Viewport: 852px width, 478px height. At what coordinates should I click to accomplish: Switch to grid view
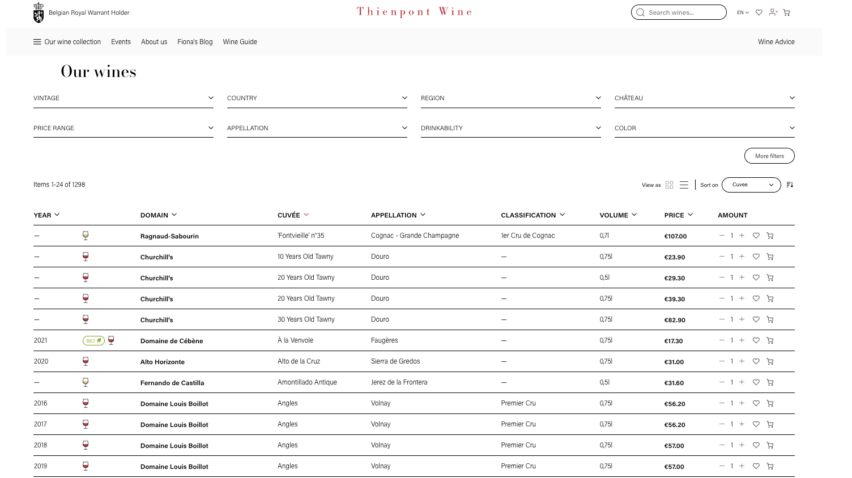coord(669,185)
